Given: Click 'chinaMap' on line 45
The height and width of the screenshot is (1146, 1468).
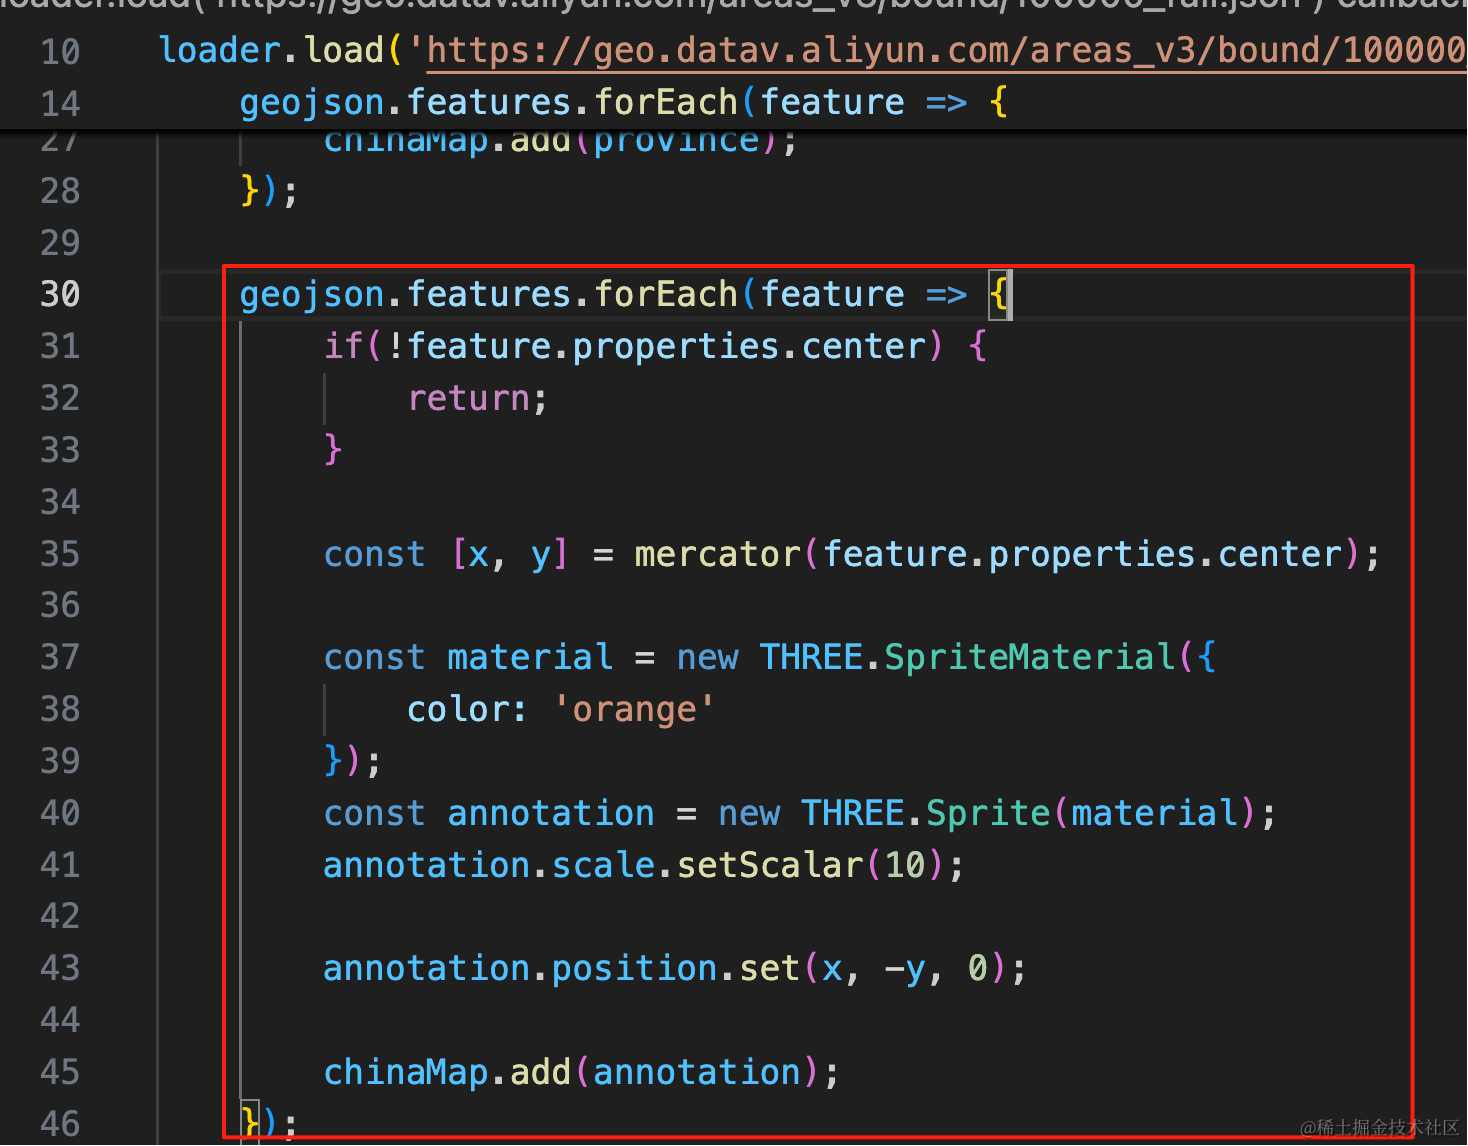Looking at the screenshot, I should pos(406,1072).
